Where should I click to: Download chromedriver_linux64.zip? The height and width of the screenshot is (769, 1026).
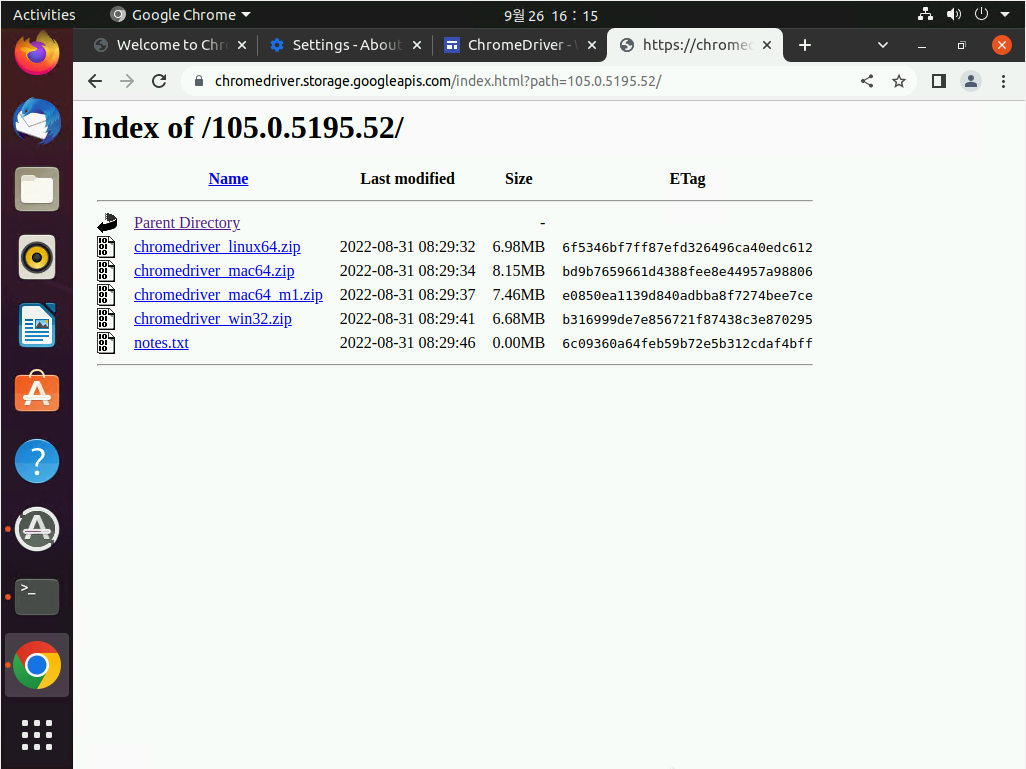coord(217,246)
